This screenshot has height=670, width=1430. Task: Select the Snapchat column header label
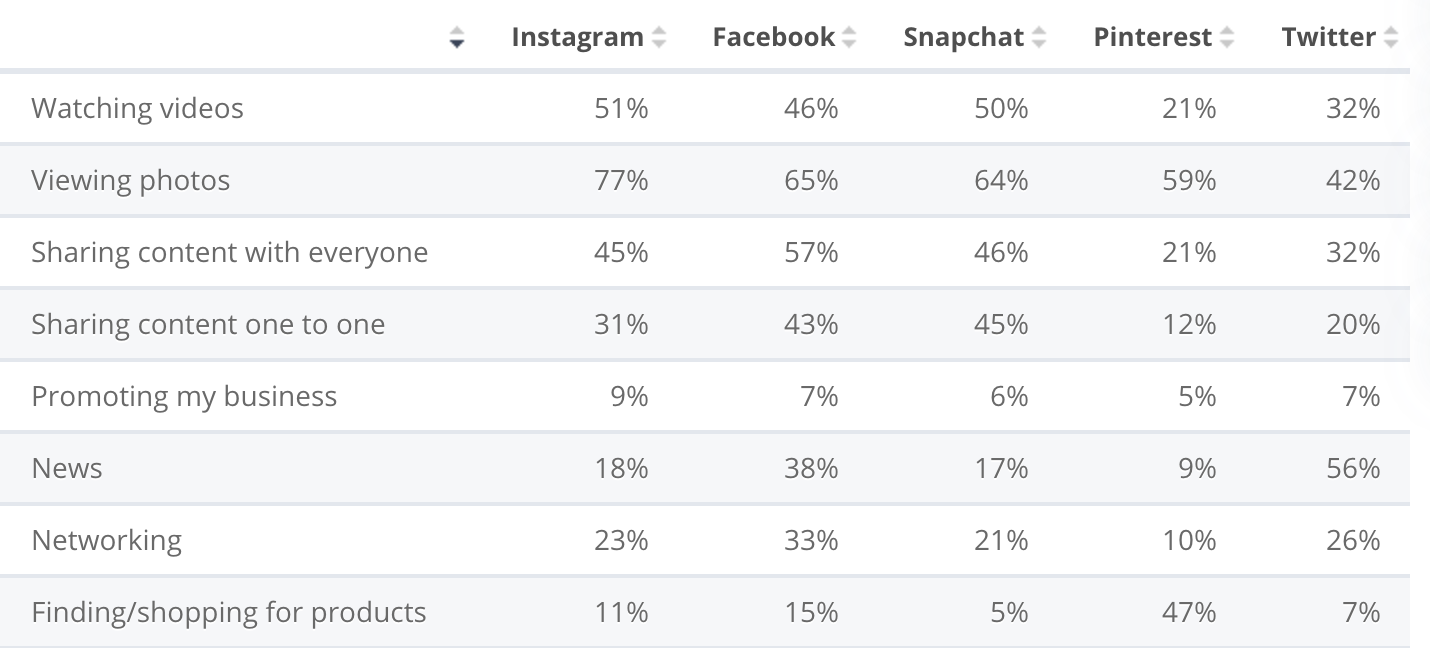click(x=963, y=38)
